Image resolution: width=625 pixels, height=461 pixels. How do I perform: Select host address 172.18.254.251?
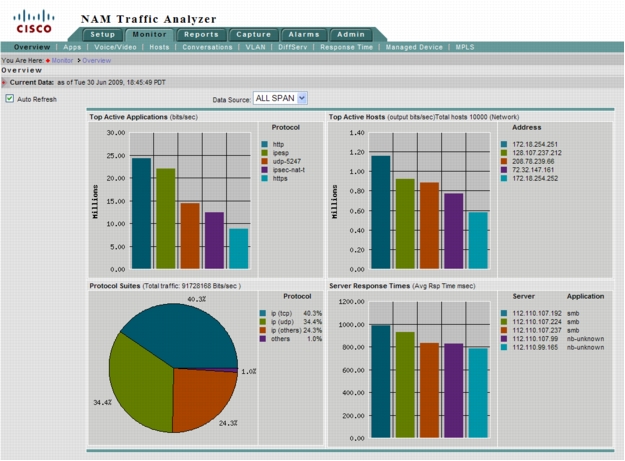[535, 144]
